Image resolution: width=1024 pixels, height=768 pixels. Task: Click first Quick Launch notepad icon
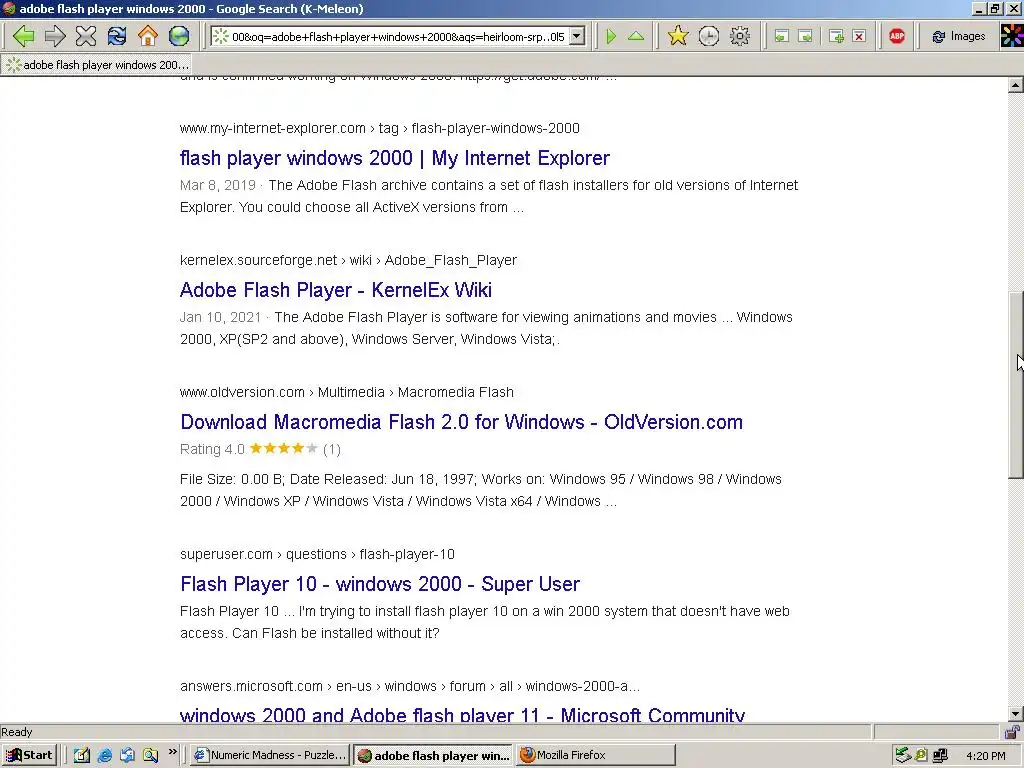coord(81,755)
